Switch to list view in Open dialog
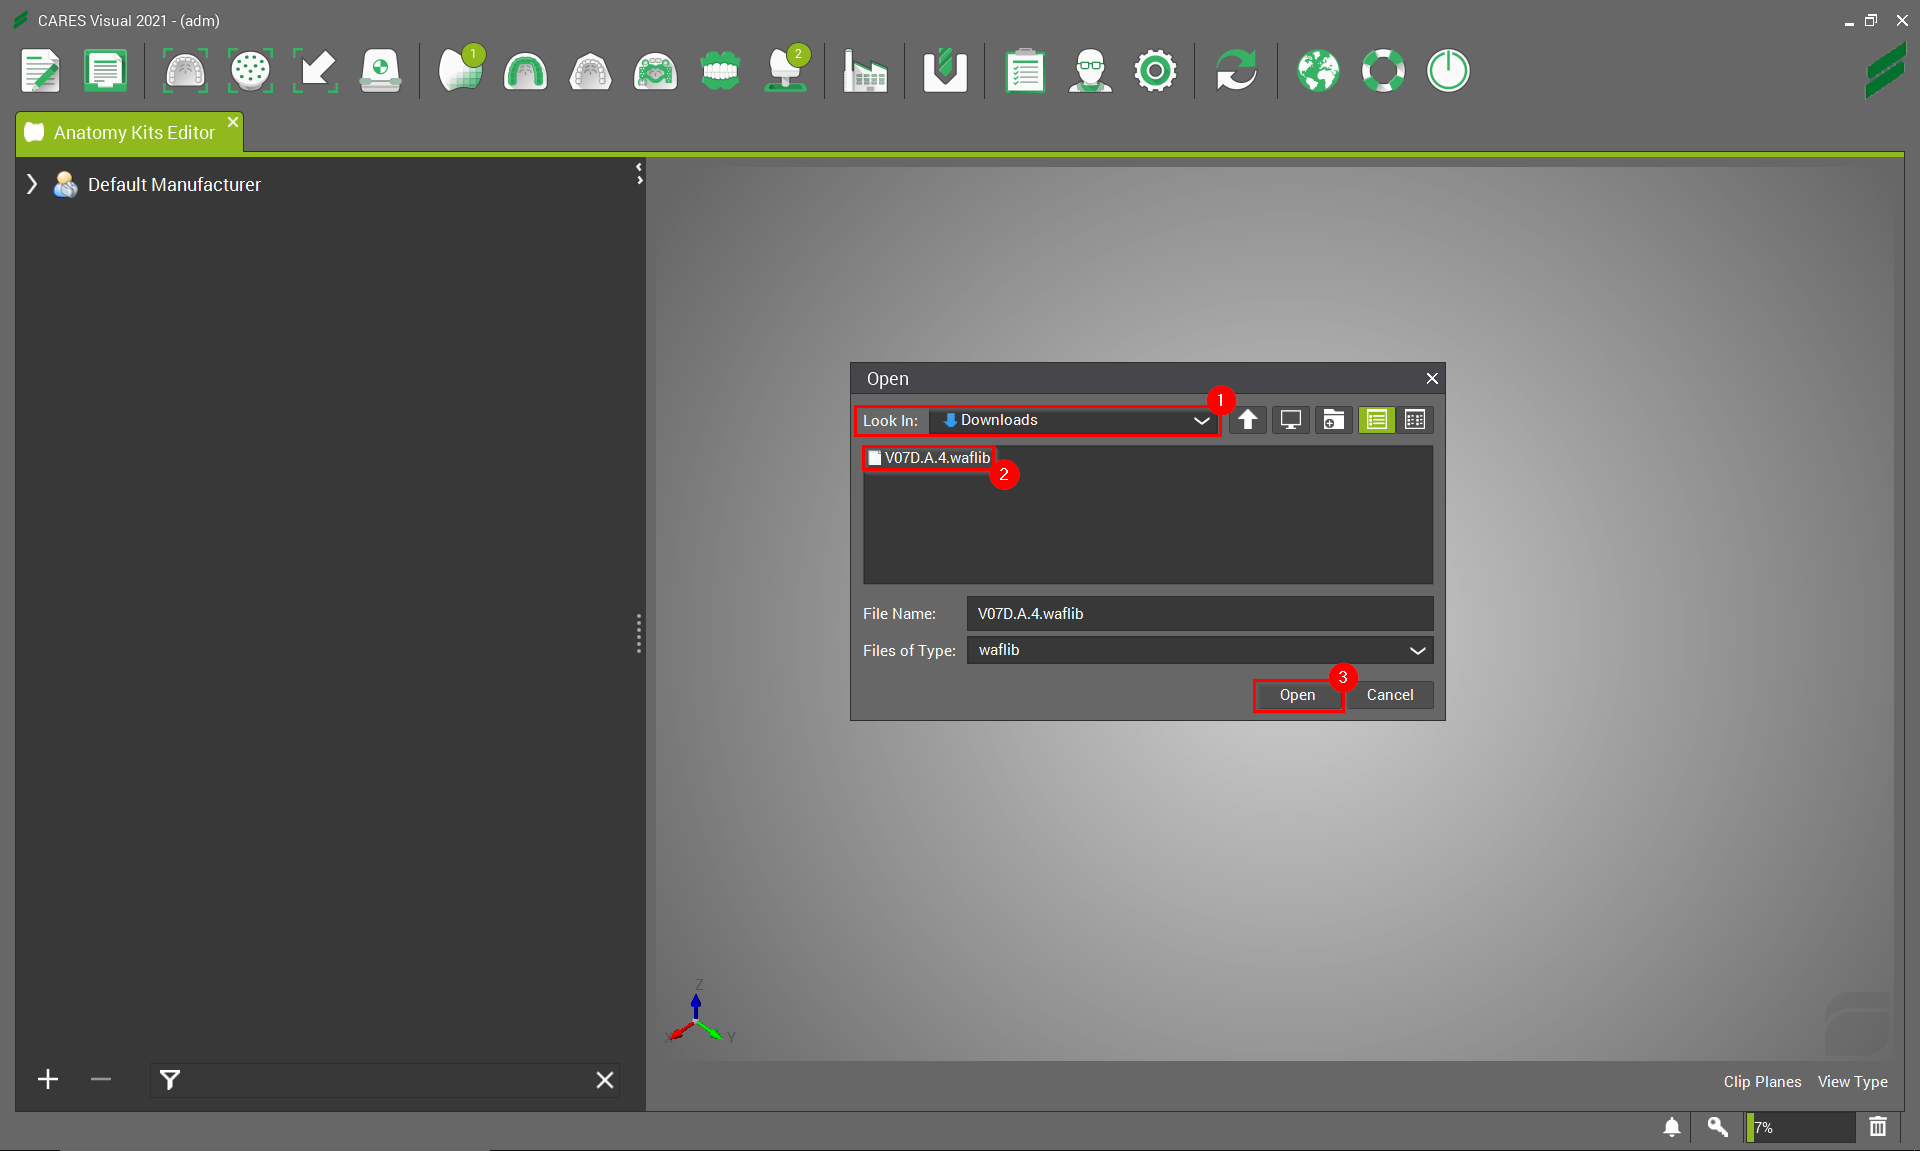The image size is (1920, 1151). (1376, 420)
